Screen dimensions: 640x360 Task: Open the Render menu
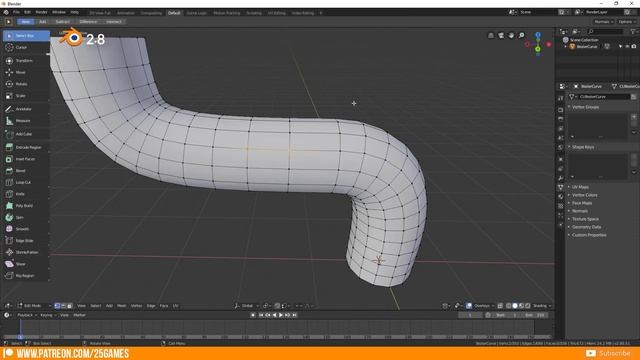(x=41, y=13)
